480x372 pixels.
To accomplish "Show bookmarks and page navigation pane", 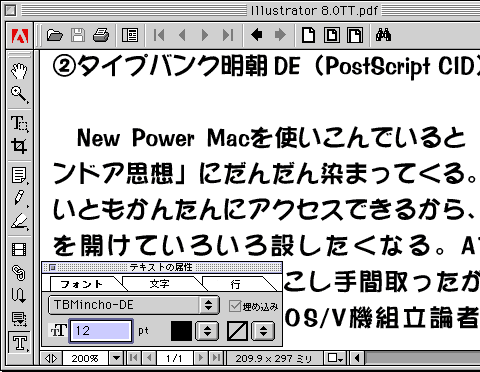I will pyautogui.click(x=130, y=35).
